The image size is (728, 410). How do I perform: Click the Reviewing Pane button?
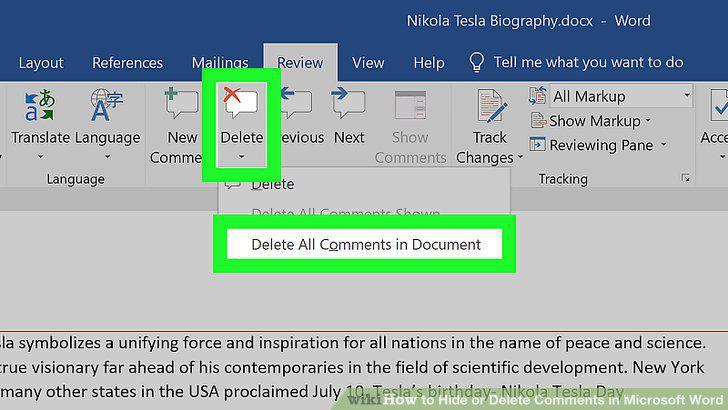[592, 145]
